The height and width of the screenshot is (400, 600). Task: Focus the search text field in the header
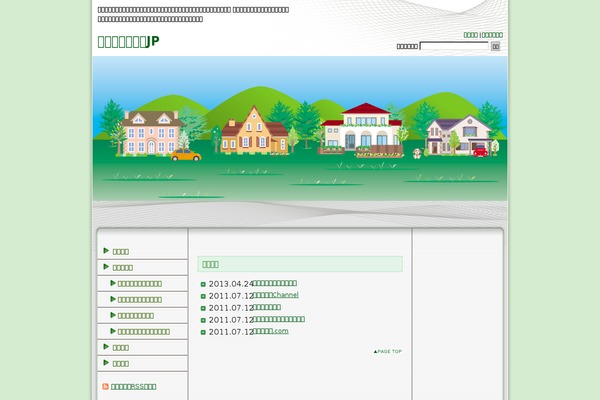click(454, 46)
